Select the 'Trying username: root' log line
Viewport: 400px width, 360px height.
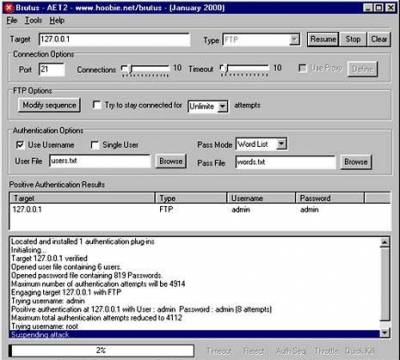tap(195, 326)
